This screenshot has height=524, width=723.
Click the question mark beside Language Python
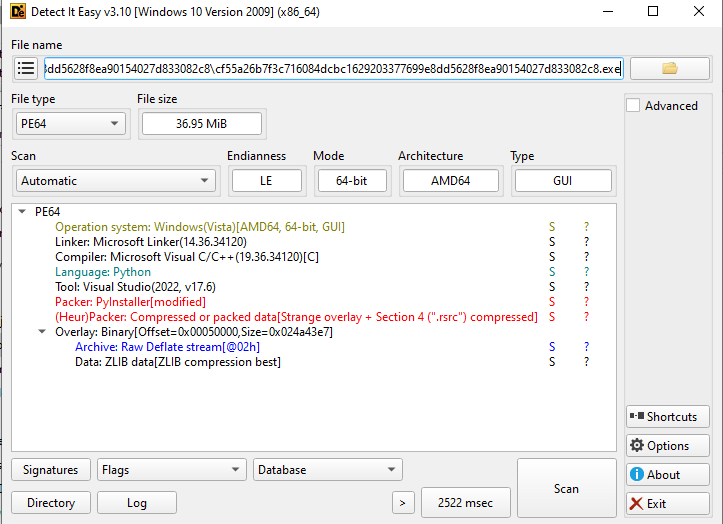point(586,272)
